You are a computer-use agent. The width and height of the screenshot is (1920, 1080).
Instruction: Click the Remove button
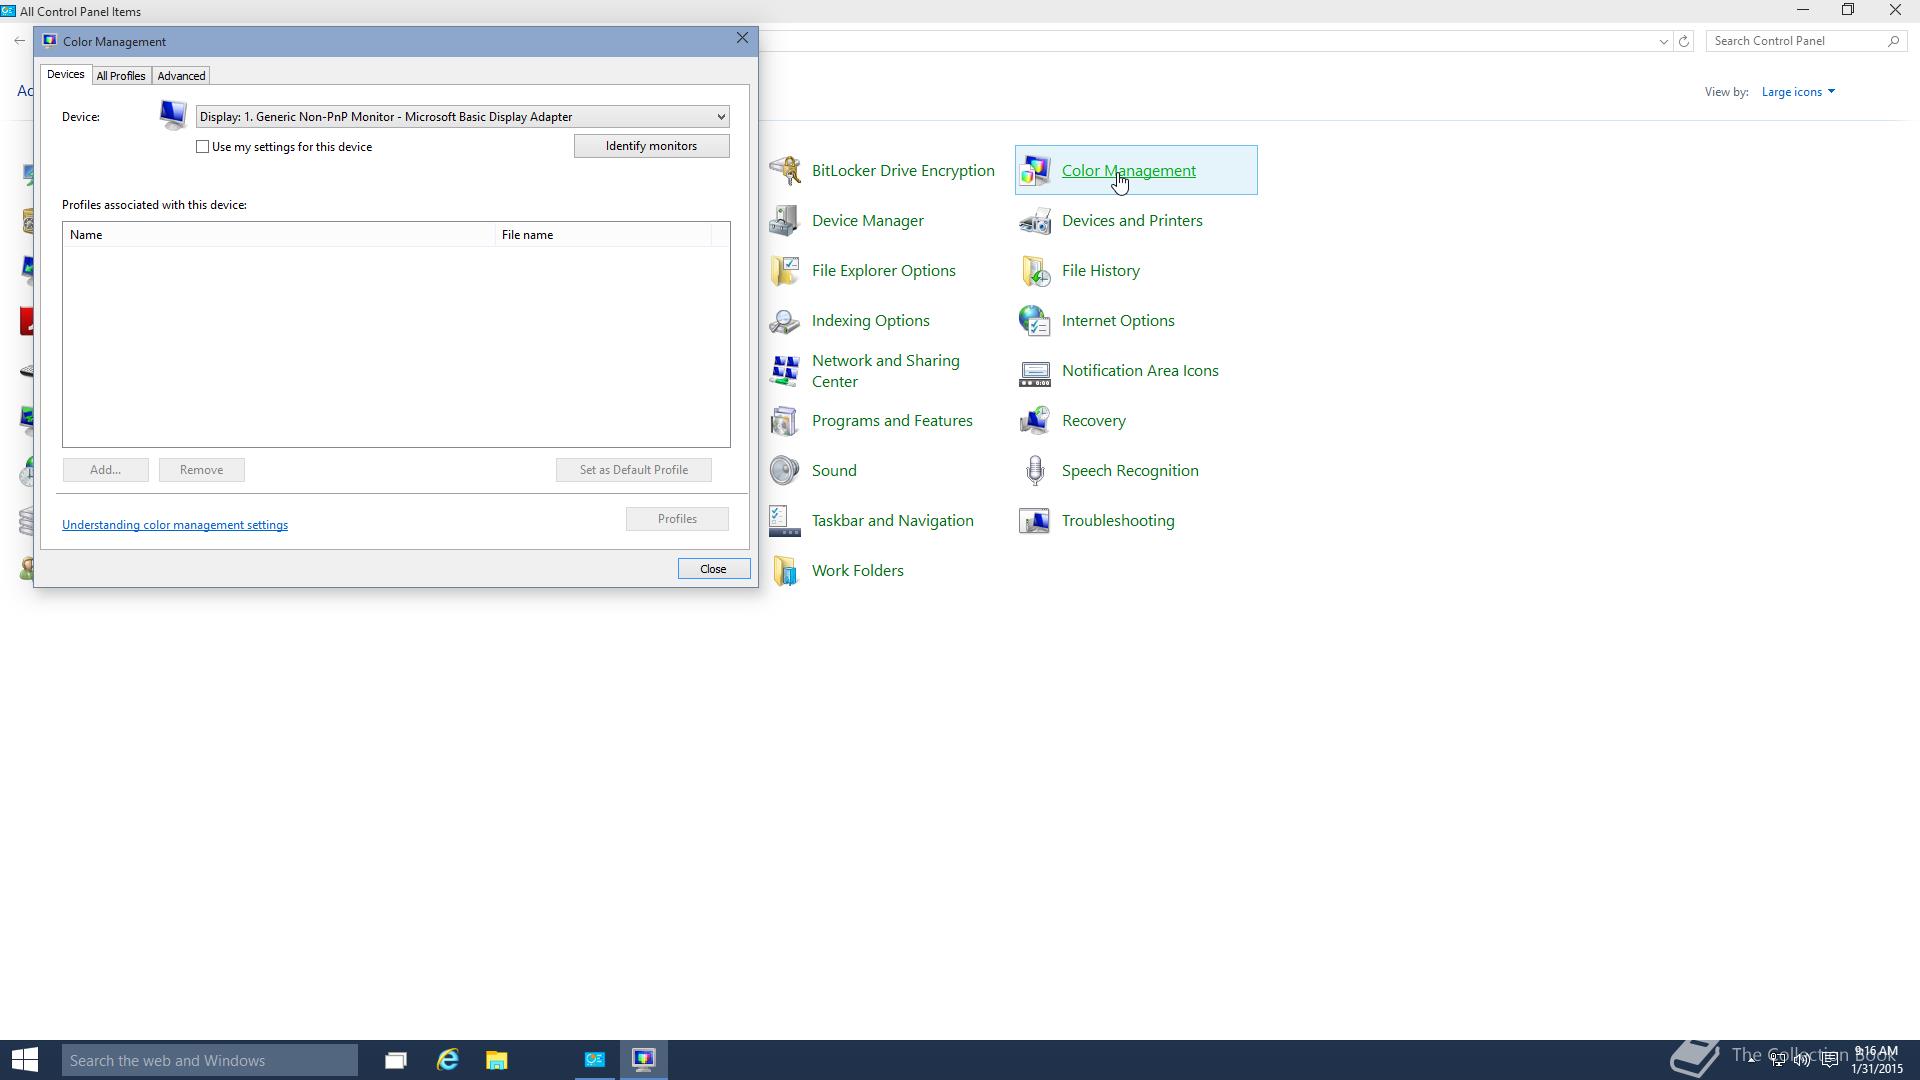(x=202, y=470)
